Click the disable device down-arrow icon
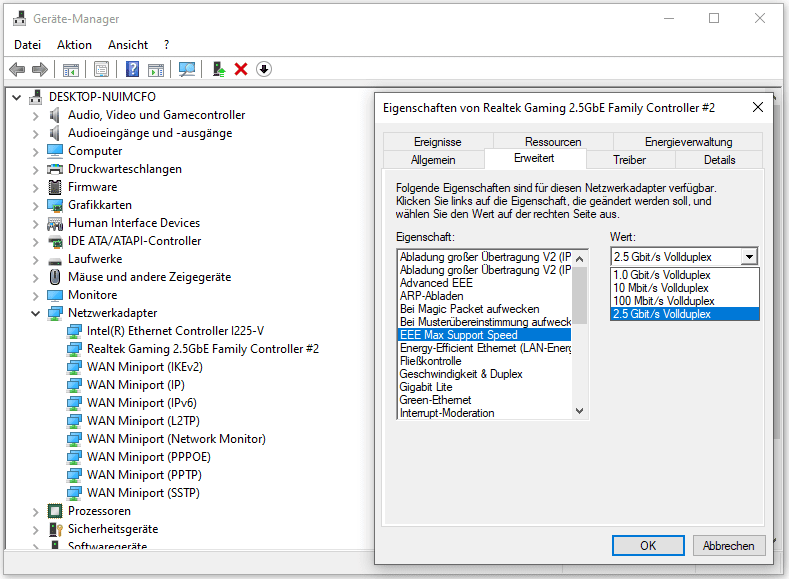This screenshot has height=579, width=789. point(264,69)
